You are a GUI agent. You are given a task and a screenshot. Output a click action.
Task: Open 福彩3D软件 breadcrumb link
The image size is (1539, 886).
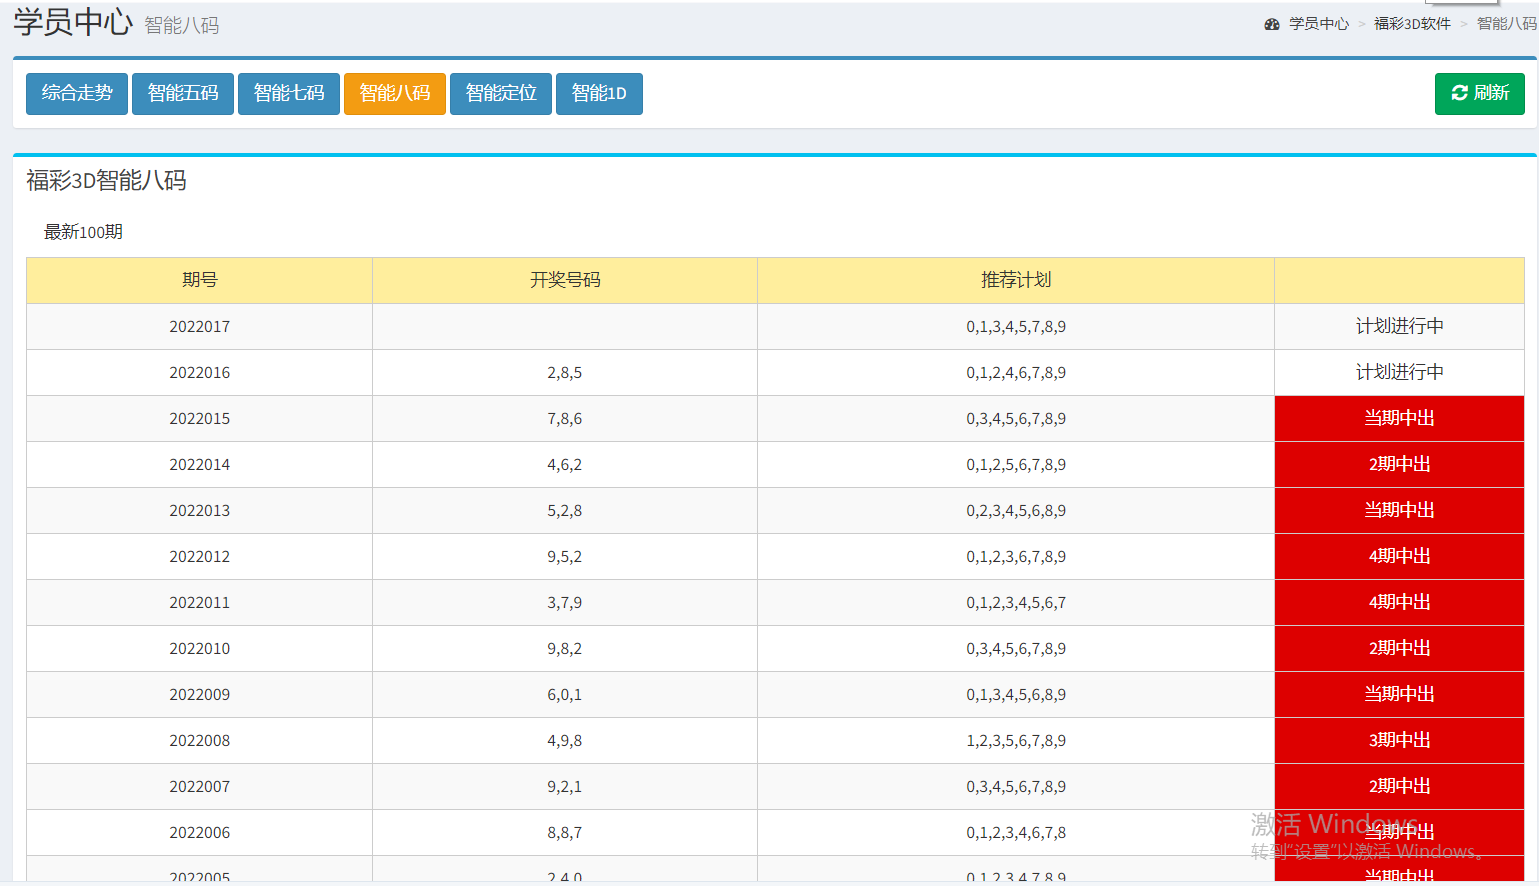click(1412, 24)
